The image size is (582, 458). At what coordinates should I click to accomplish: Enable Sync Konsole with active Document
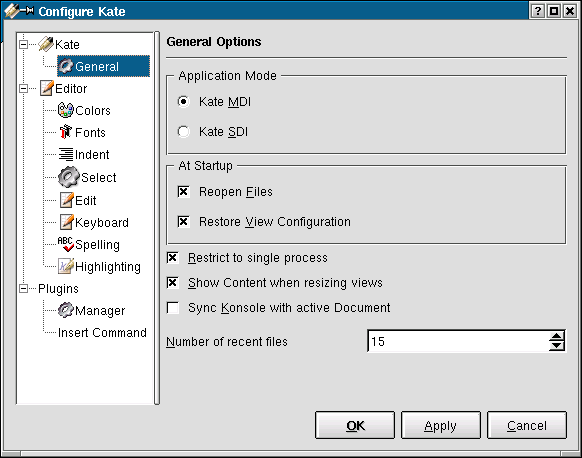173,308
